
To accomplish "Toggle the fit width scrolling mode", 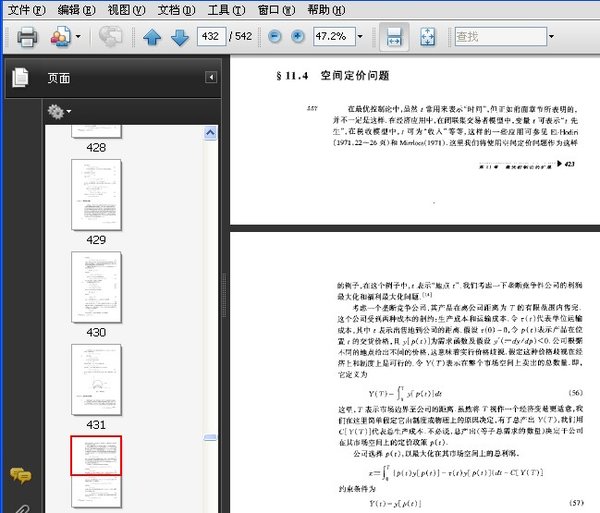I will [x=394, y=37].
